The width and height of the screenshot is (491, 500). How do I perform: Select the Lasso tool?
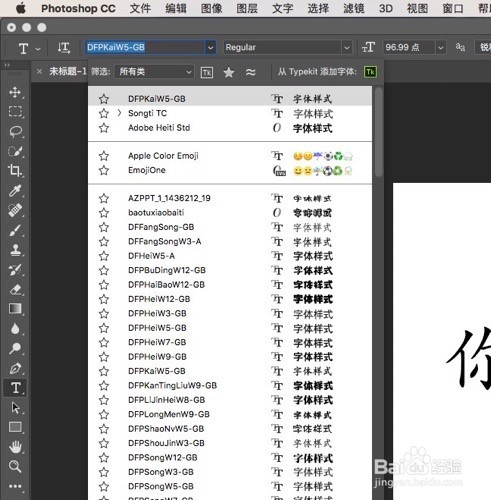15,132
